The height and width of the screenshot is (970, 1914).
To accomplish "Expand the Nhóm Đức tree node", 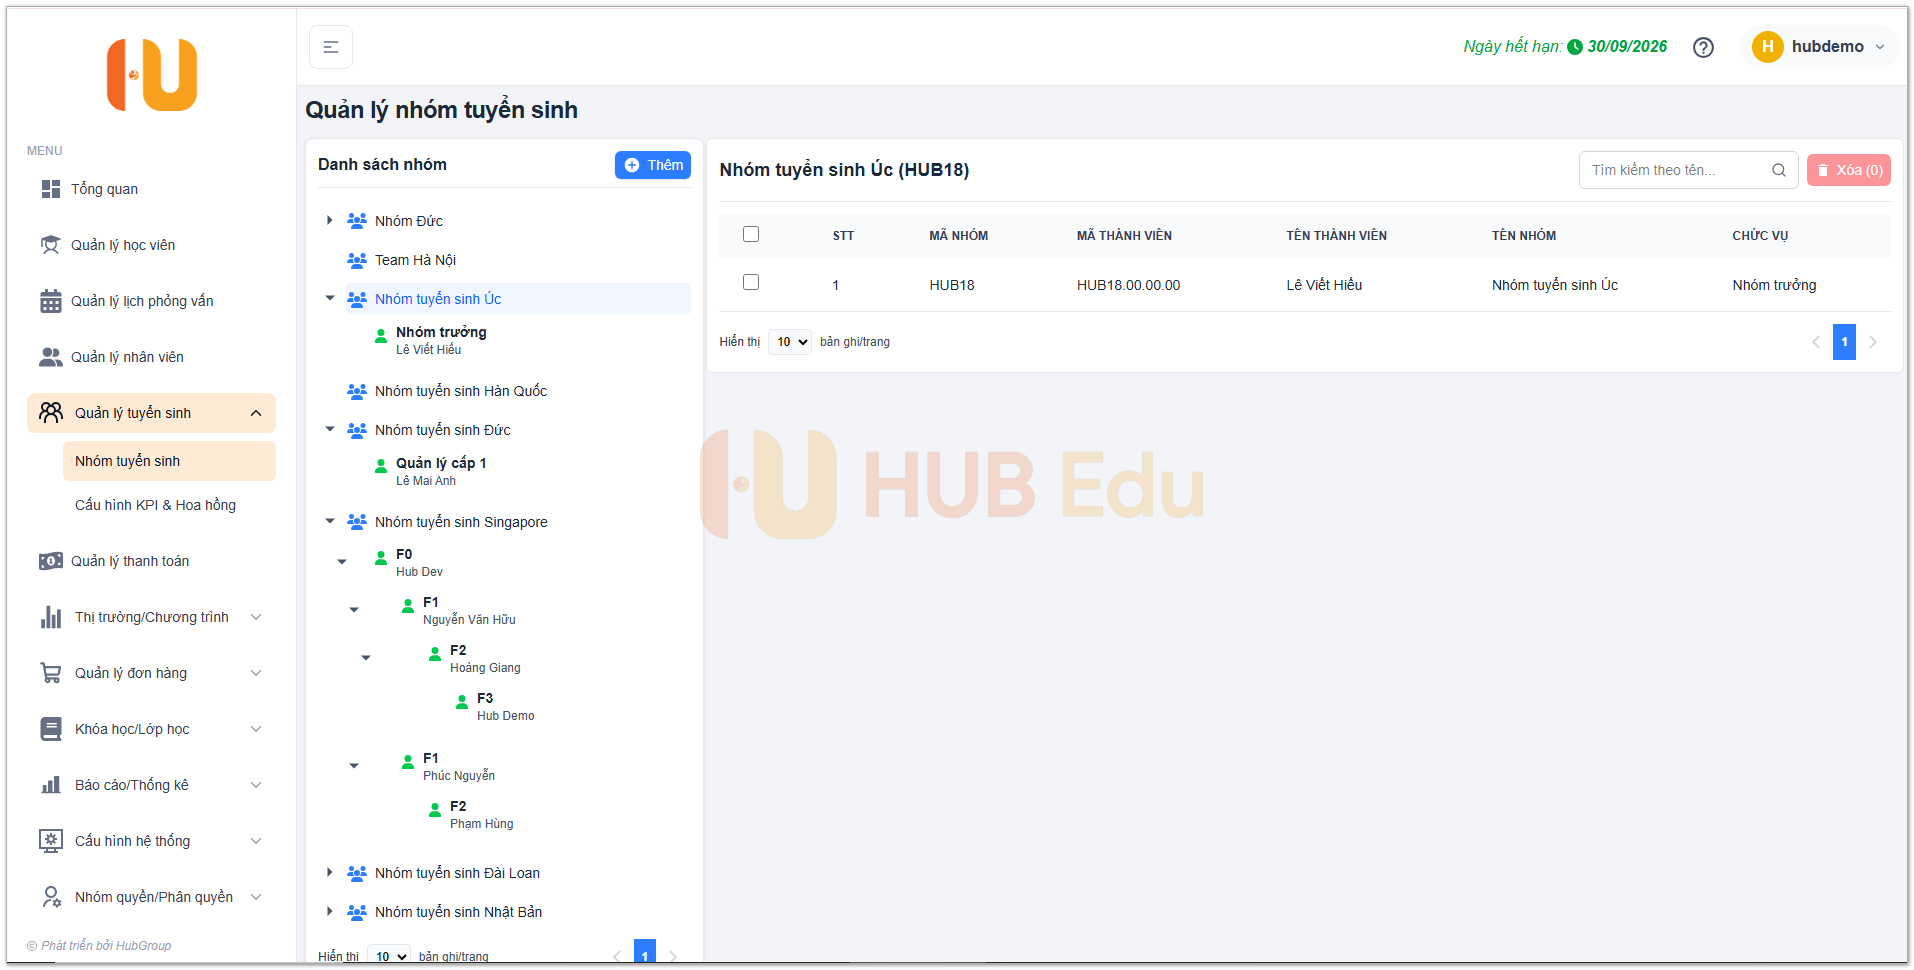I will coord(329,220).
